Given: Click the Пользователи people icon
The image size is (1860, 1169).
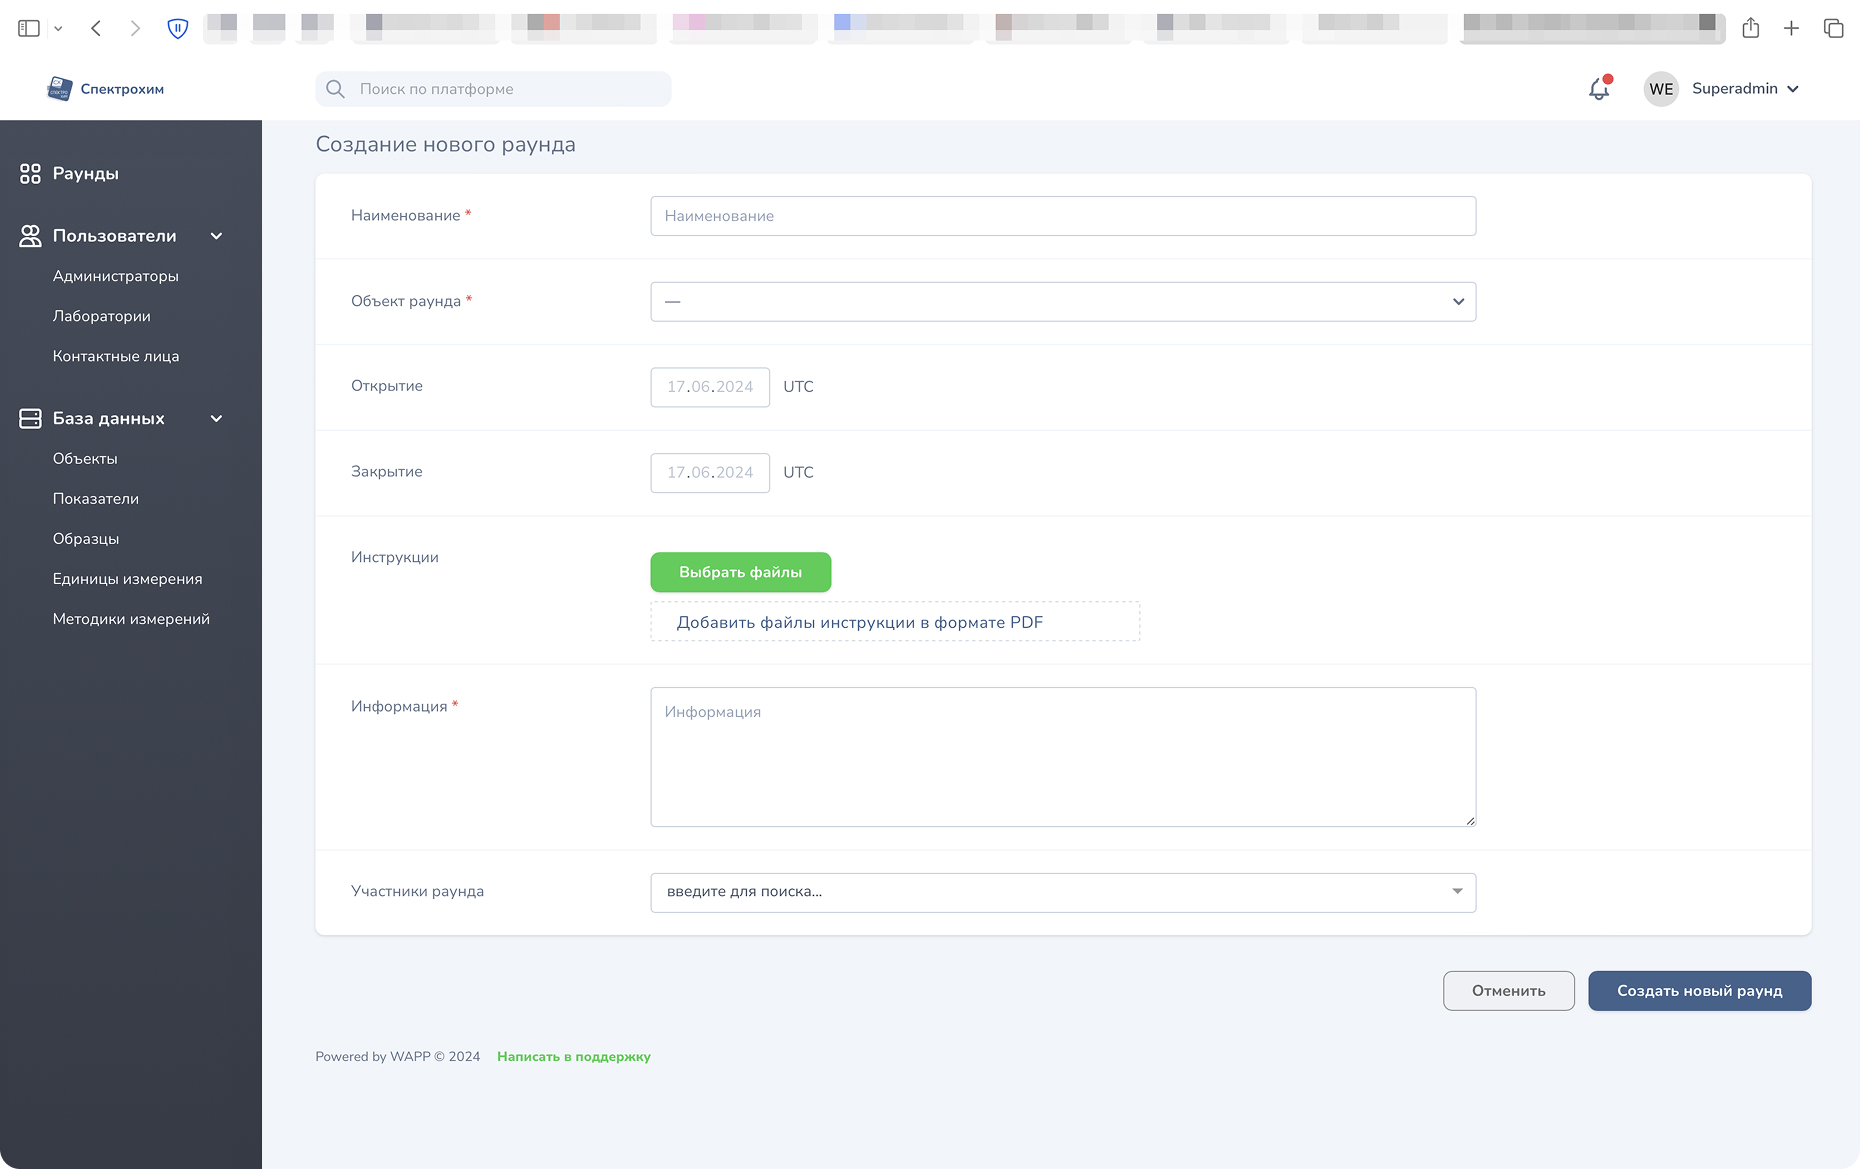Looking at the screenshot, I should pyautogui.click(x=28, y=236).
